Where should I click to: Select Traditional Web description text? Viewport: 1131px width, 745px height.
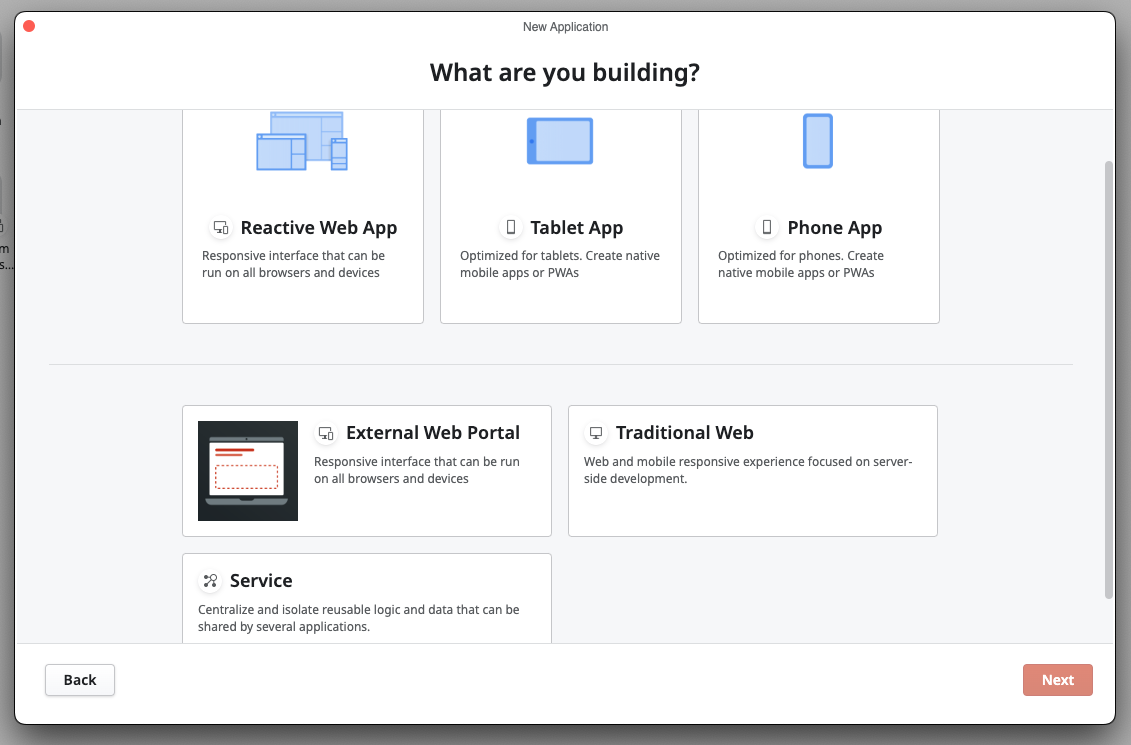coord(748,470)
